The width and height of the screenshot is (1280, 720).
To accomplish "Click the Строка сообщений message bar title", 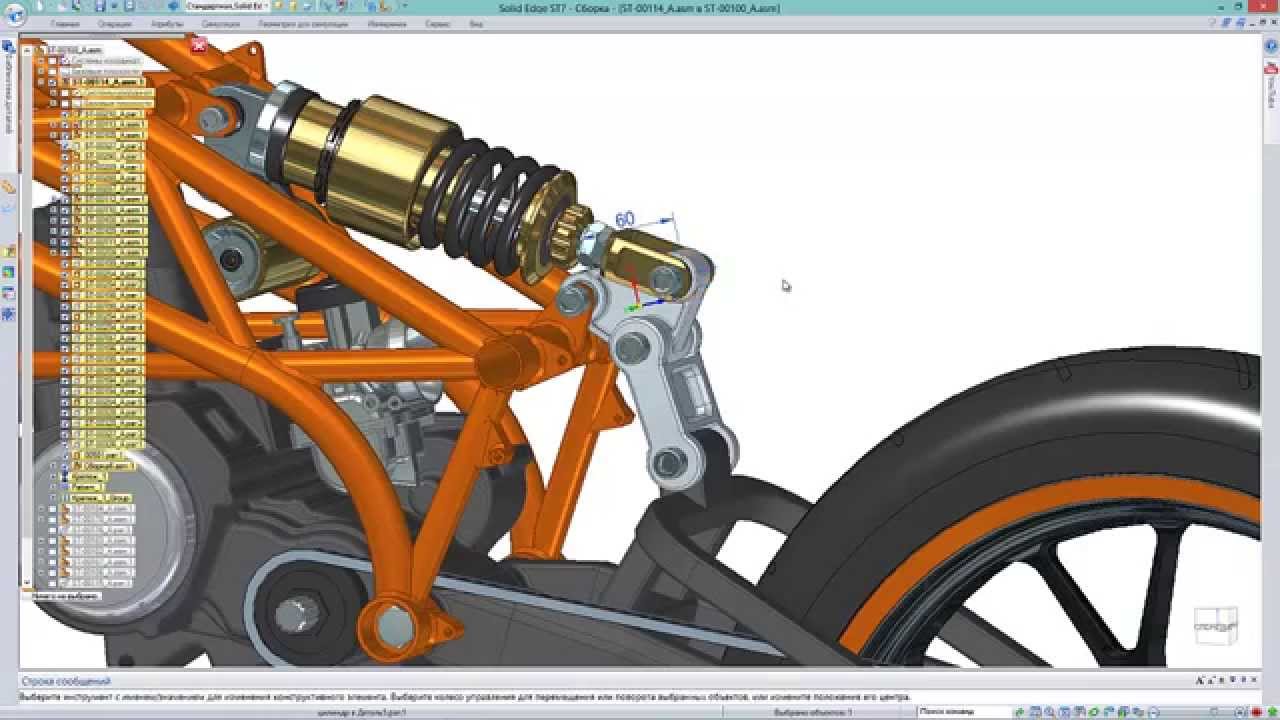I will tap(64, 681).
